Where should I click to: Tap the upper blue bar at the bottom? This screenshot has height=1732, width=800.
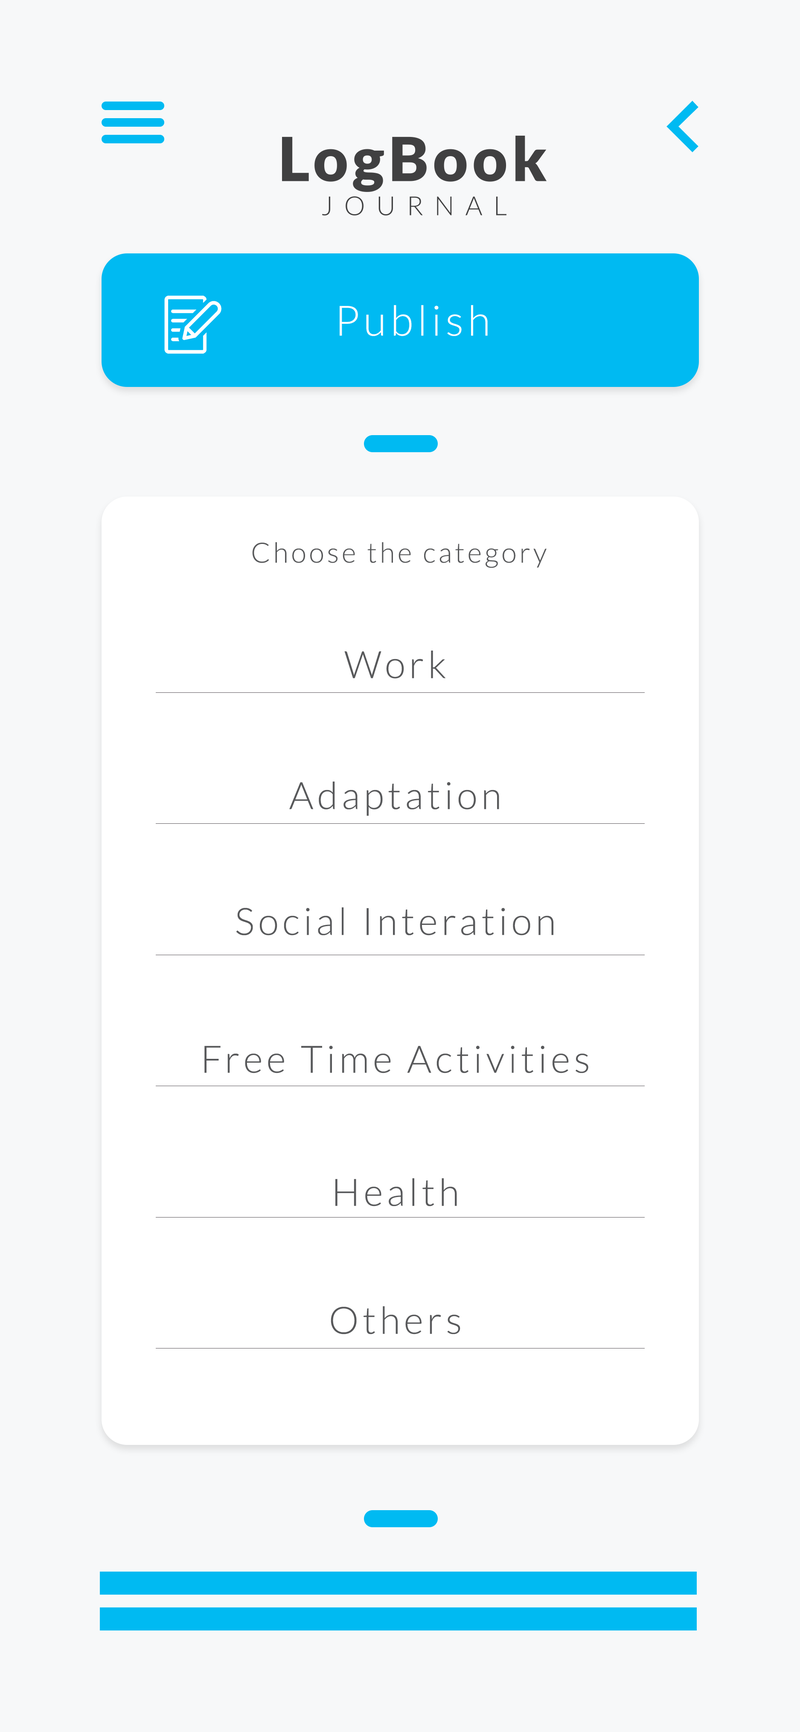click(399, 1582)
